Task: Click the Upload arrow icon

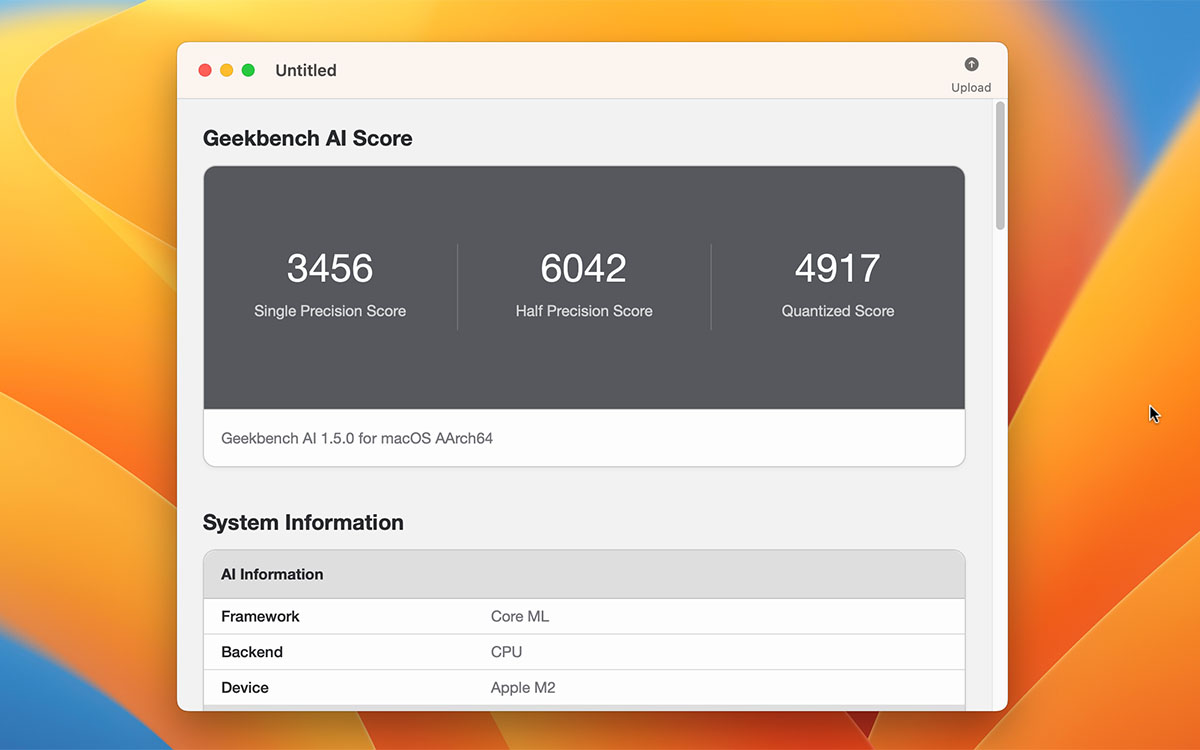Action: coord(971,64)
